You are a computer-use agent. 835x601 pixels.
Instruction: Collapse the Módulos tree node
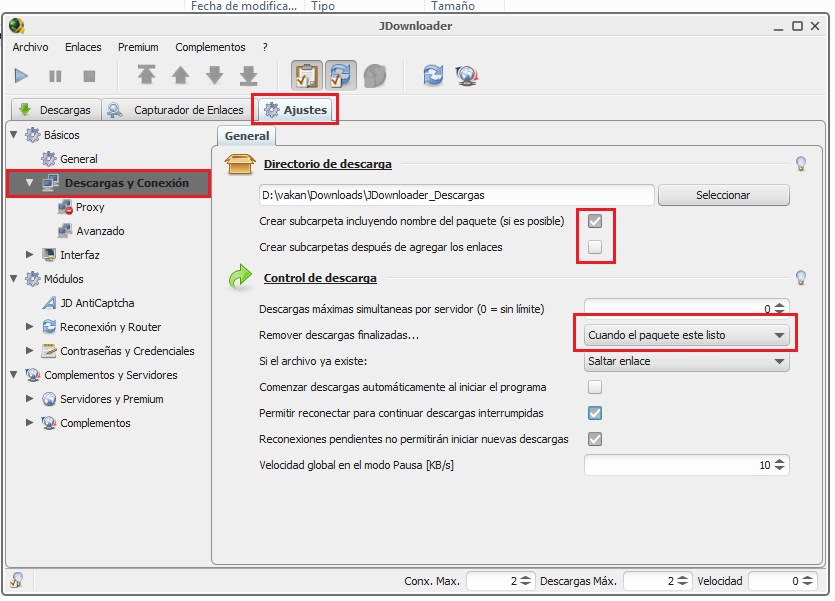tap(14, 278)
